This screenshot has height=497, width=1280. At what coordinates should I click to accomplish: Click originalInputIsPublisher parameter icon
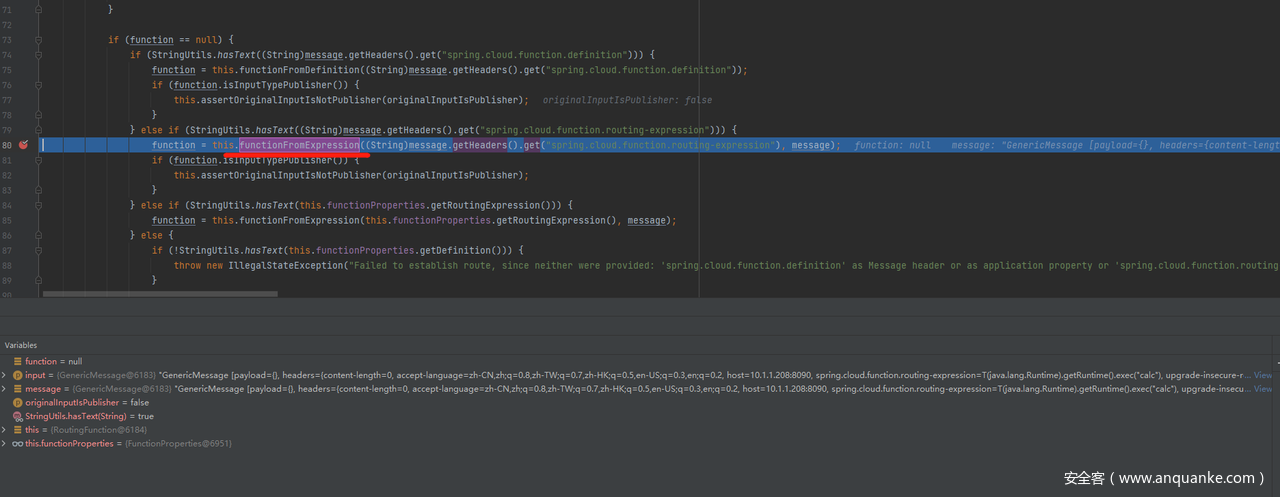17,402
